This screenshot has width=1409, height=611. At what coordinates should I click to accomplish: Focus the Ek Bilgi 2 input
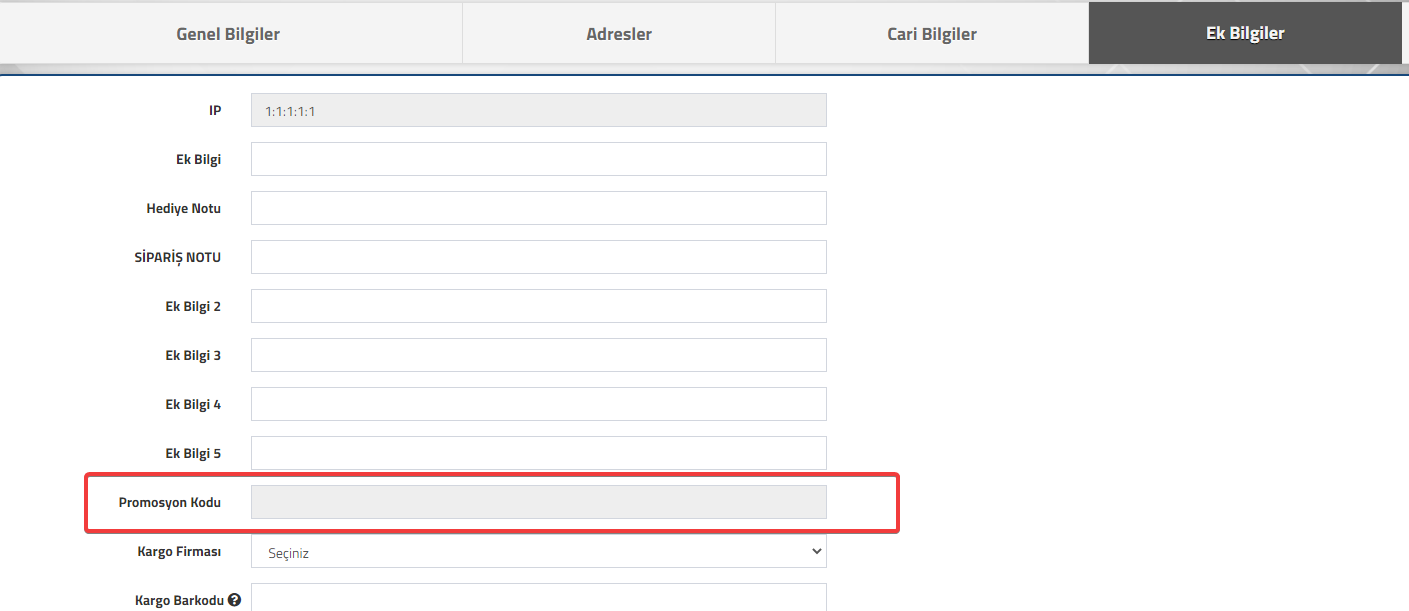tap(539, 306)
